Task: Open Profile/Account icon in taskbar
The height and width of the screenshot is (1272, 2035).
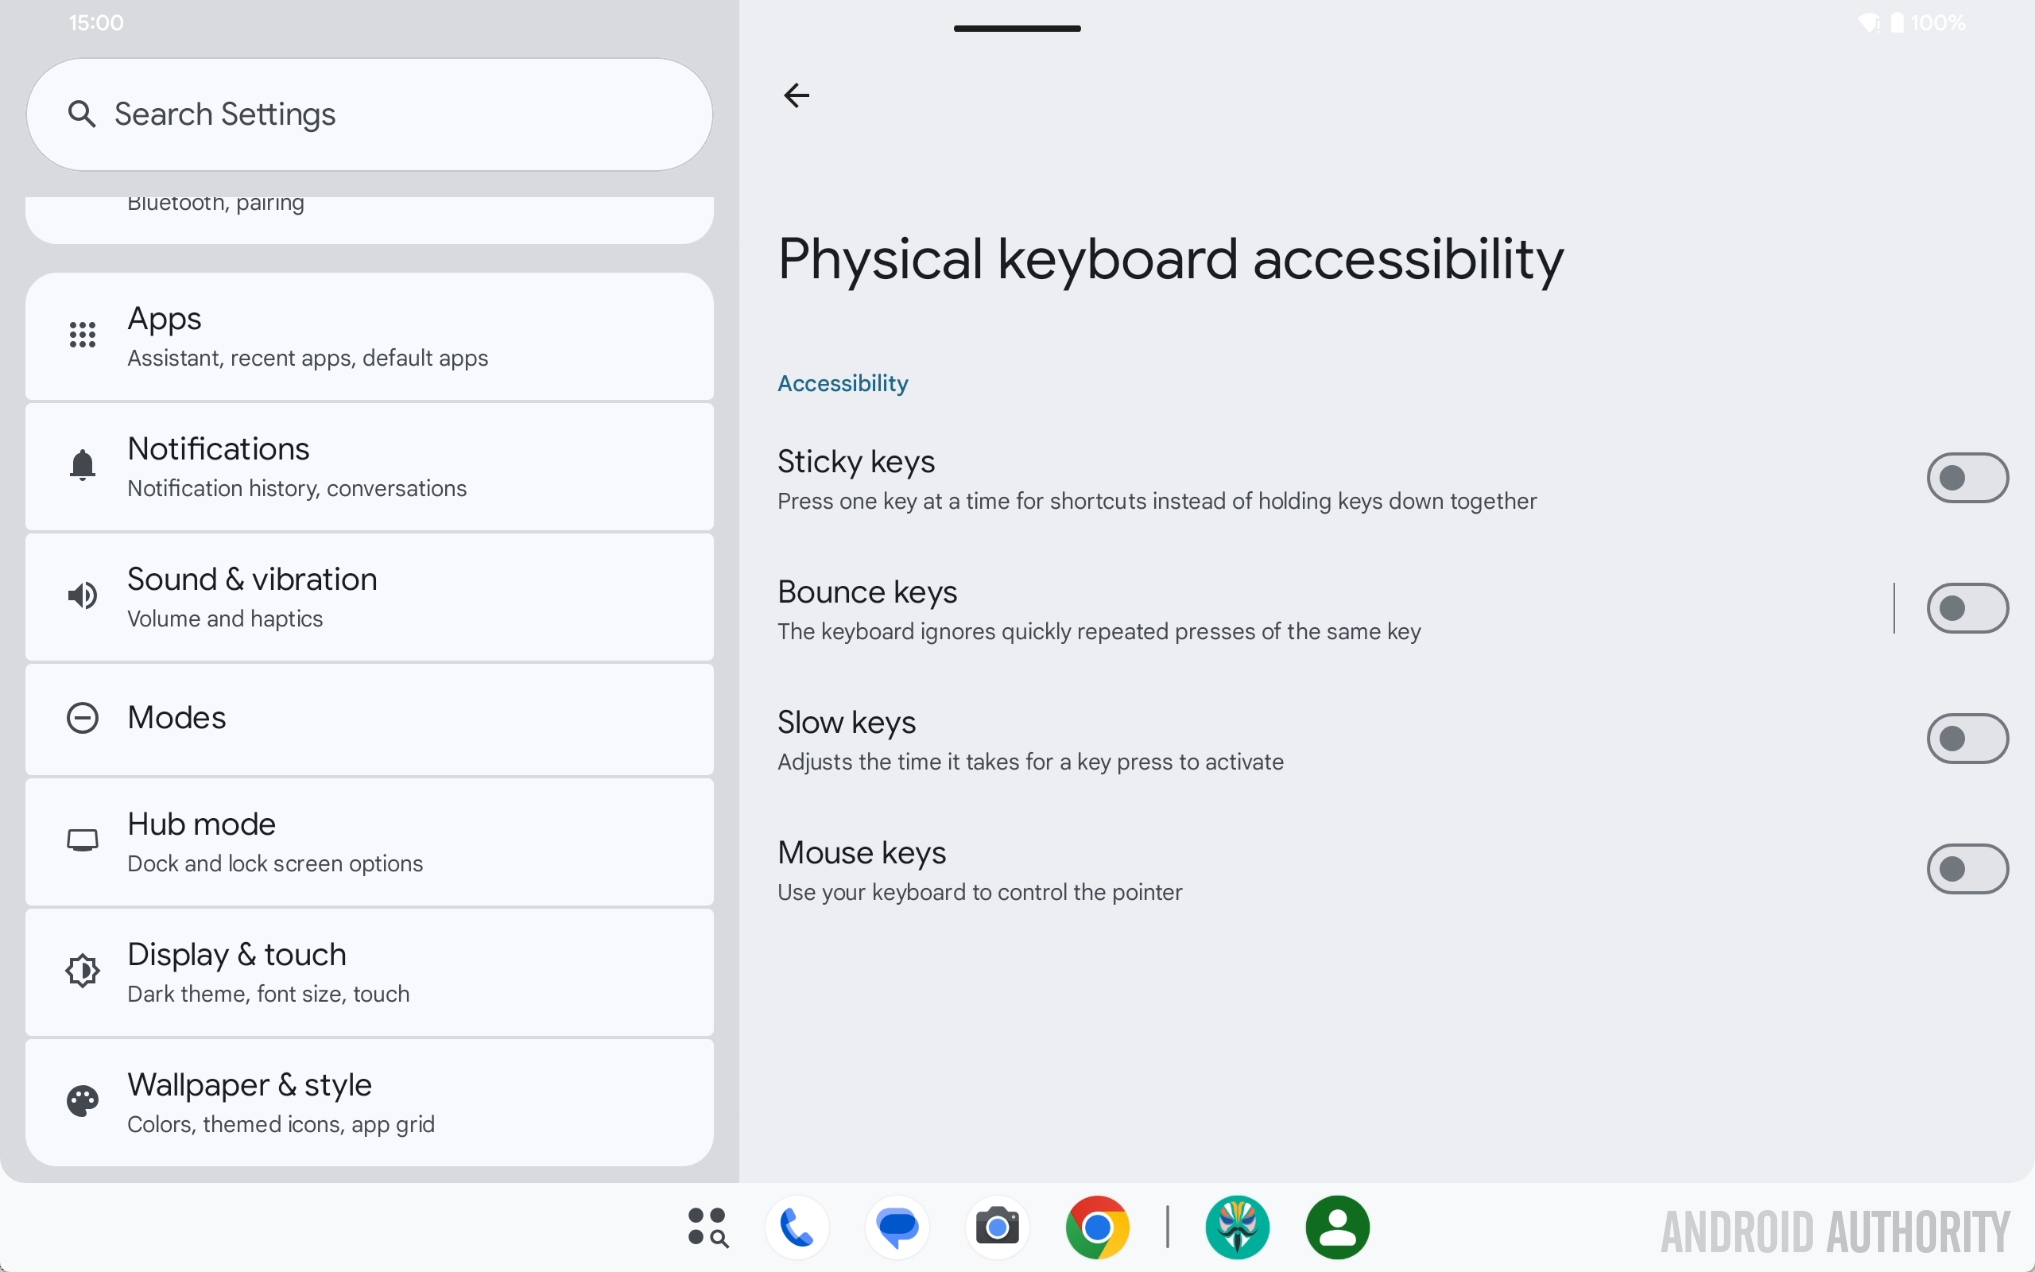Action: pyautogui.click(x=1336, y=1225)
